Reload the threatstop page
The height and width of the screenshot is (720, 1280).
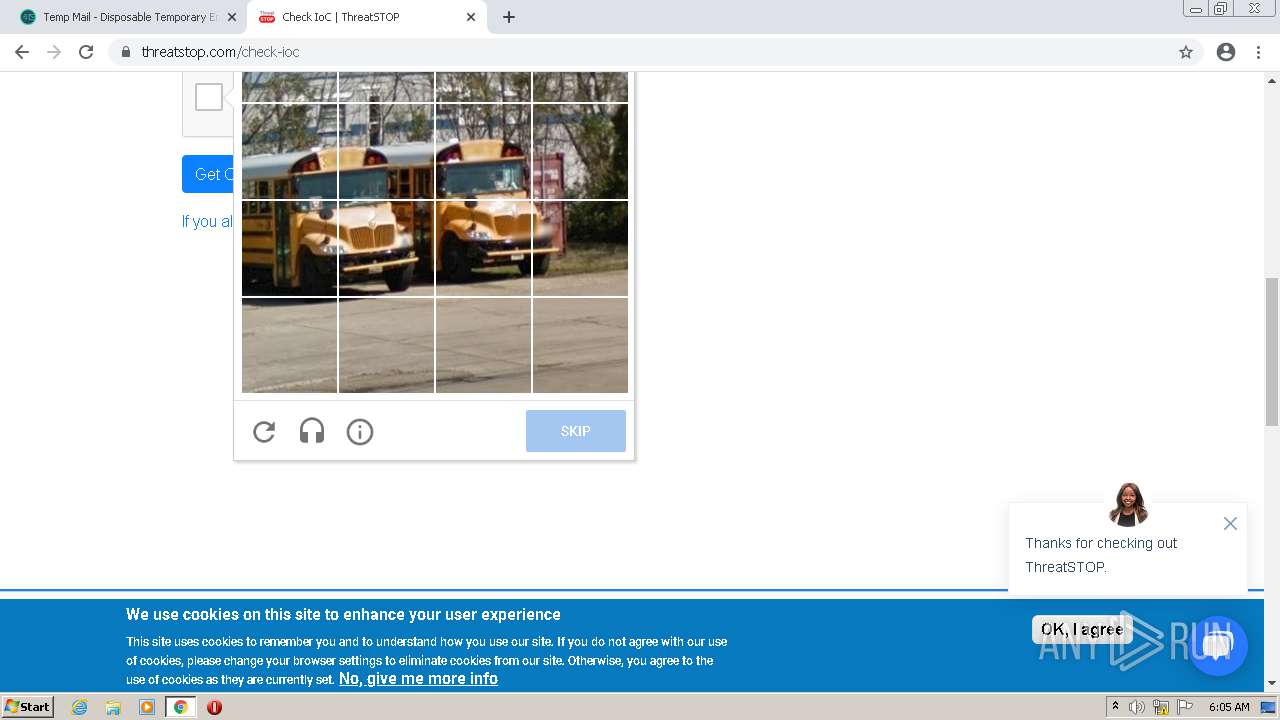pos(86,52)
